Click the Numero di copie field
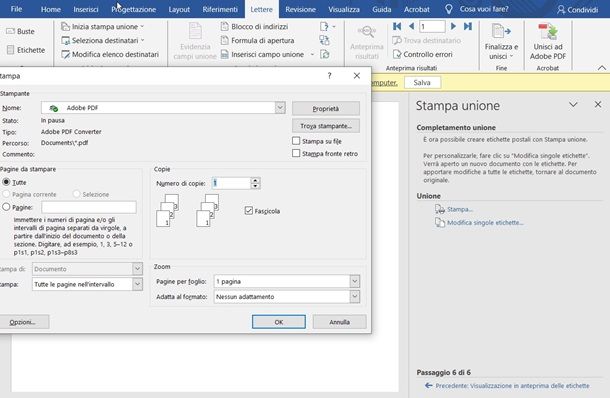This screenshot has height=398, width=610. click(x=231, y=183)
